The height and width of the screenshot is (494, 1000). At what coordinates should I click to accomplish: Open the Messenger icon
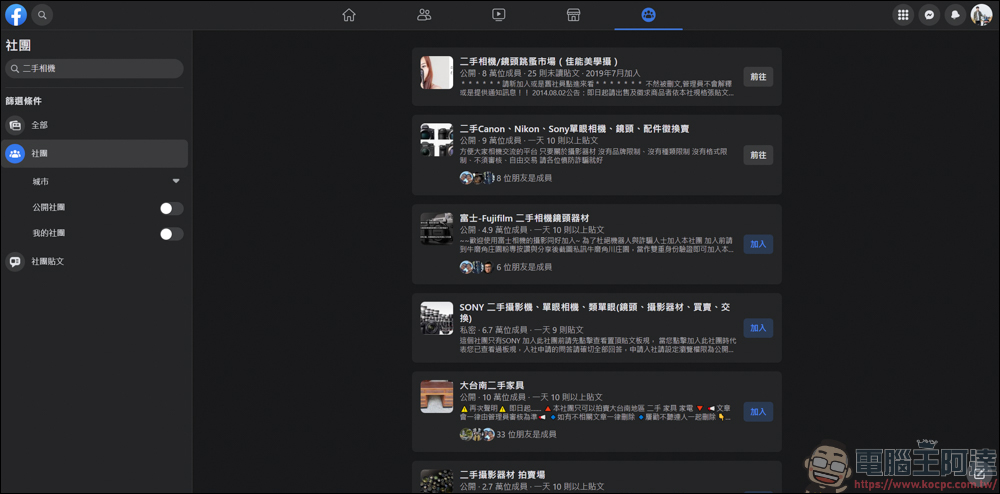click(930, 15)
